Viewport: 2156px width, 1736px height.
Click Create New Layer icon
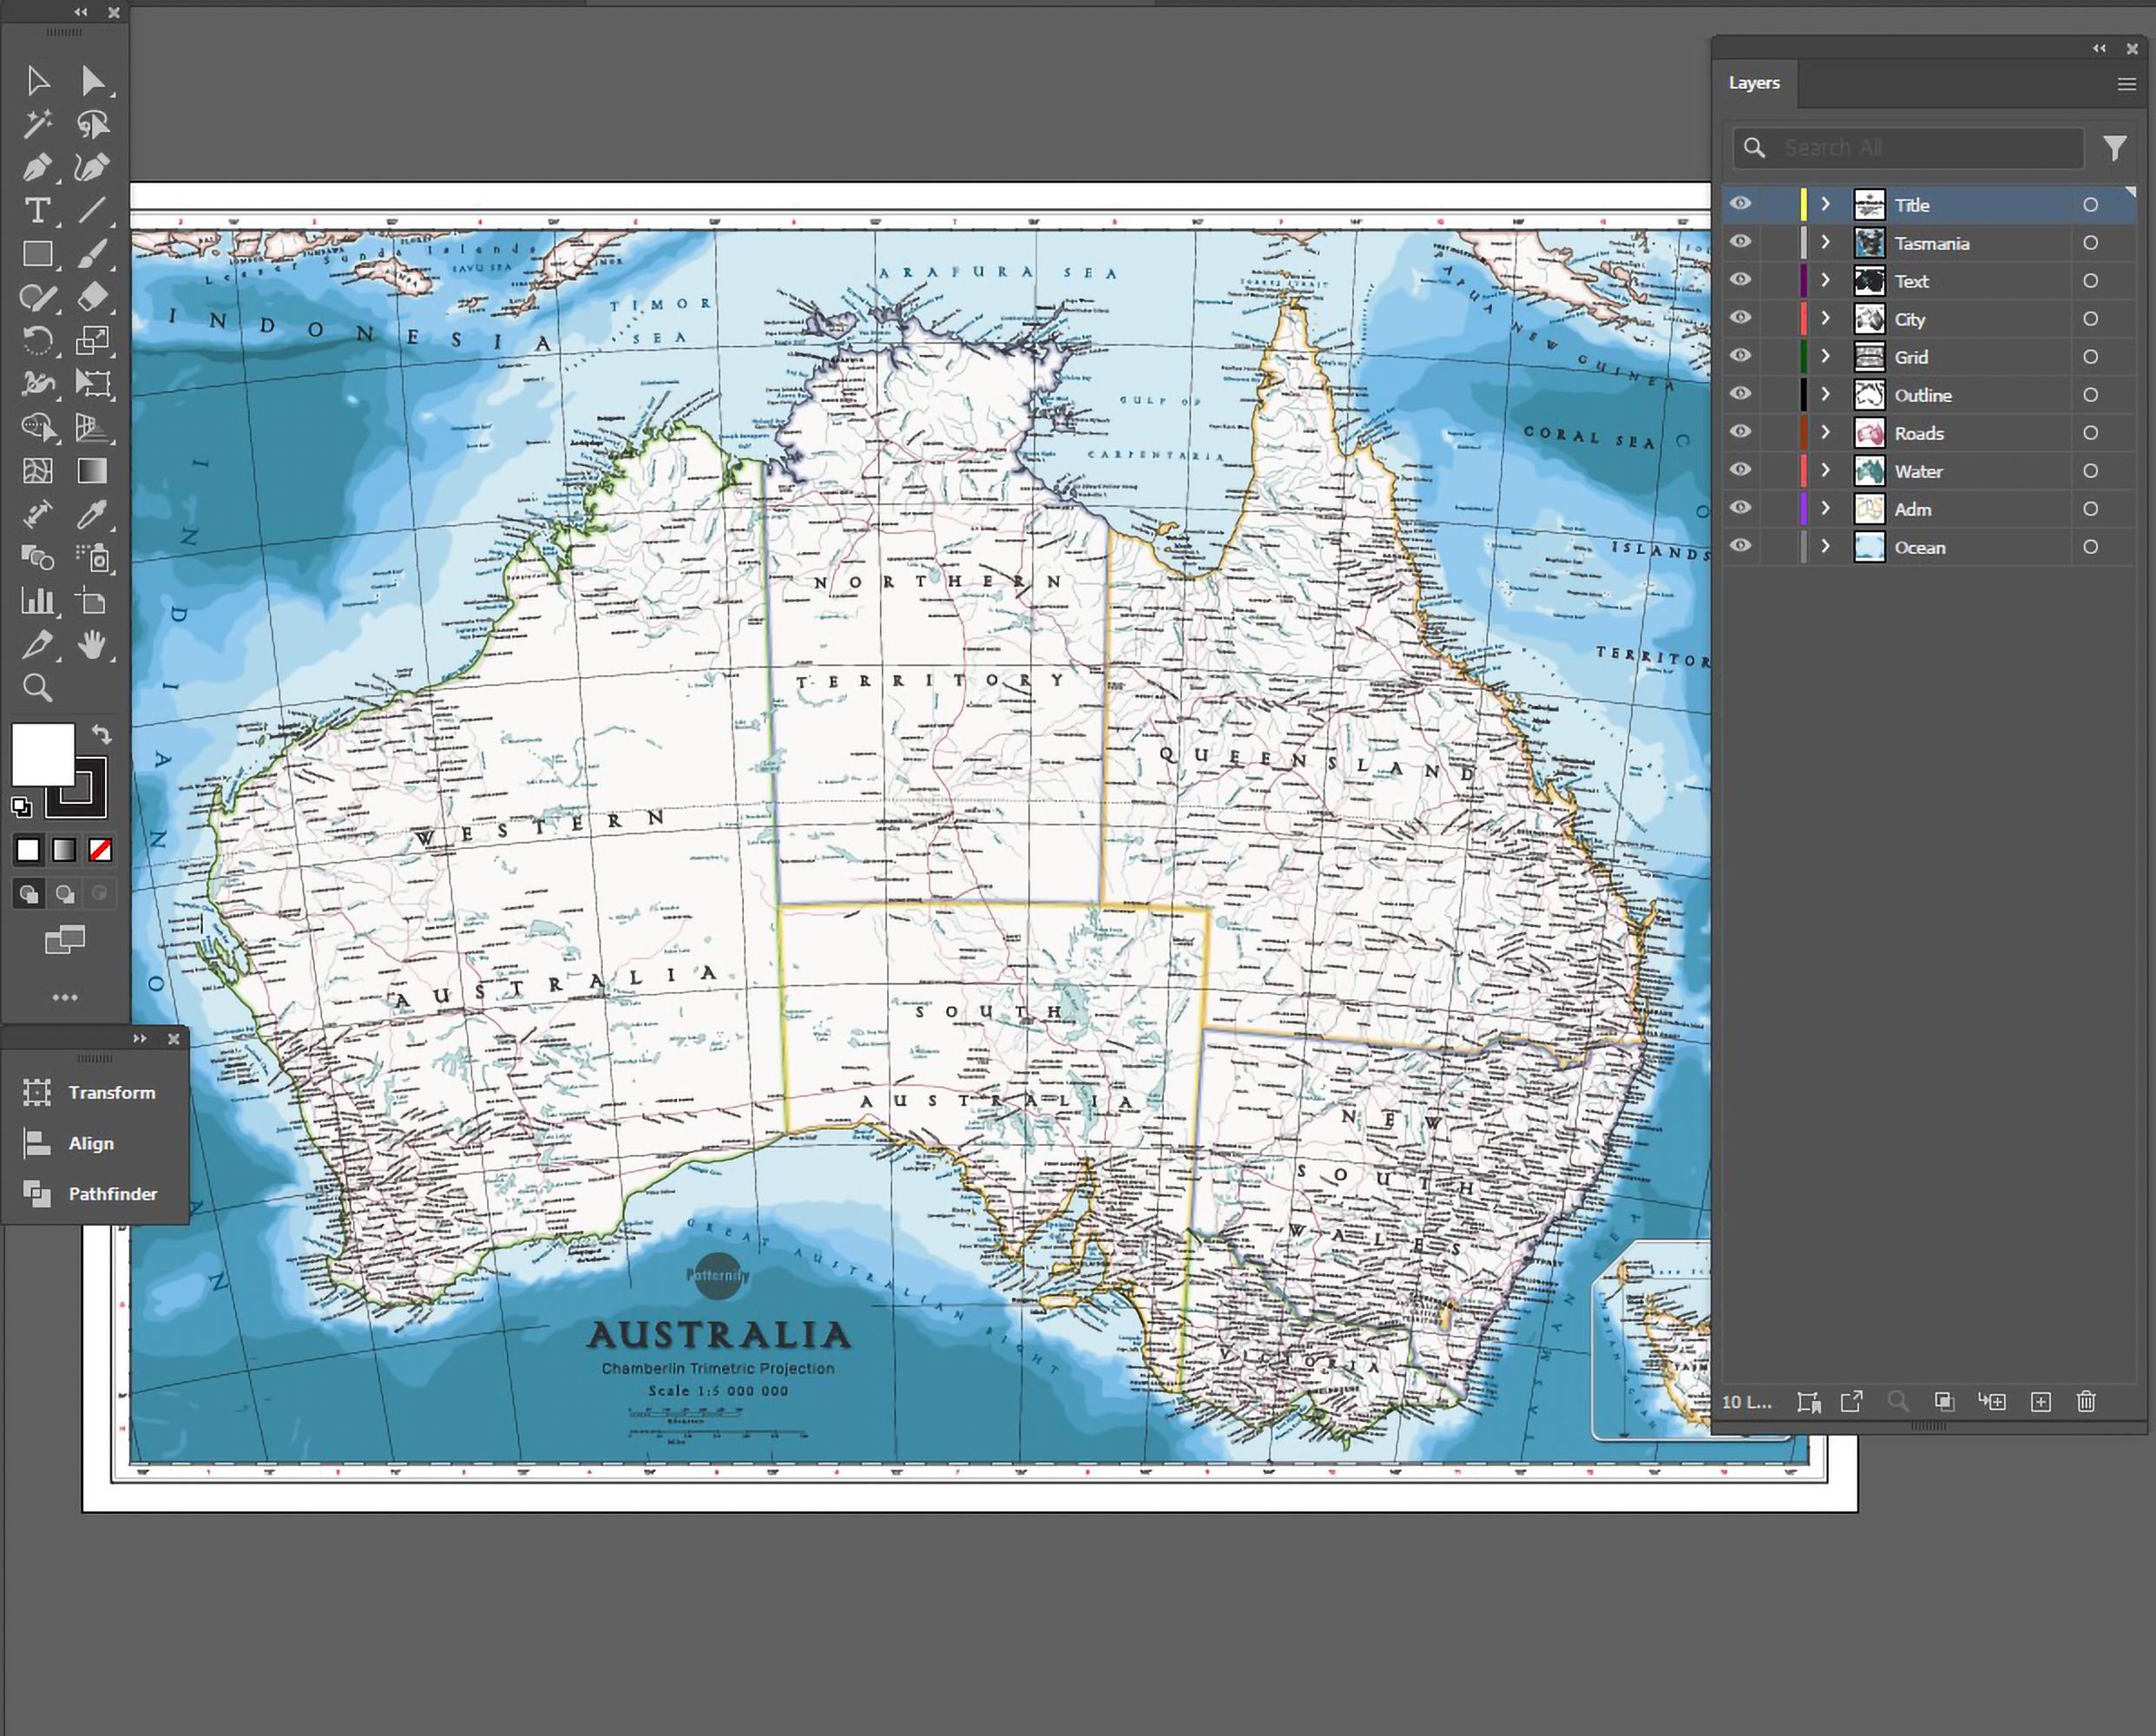(2041, 1401)
